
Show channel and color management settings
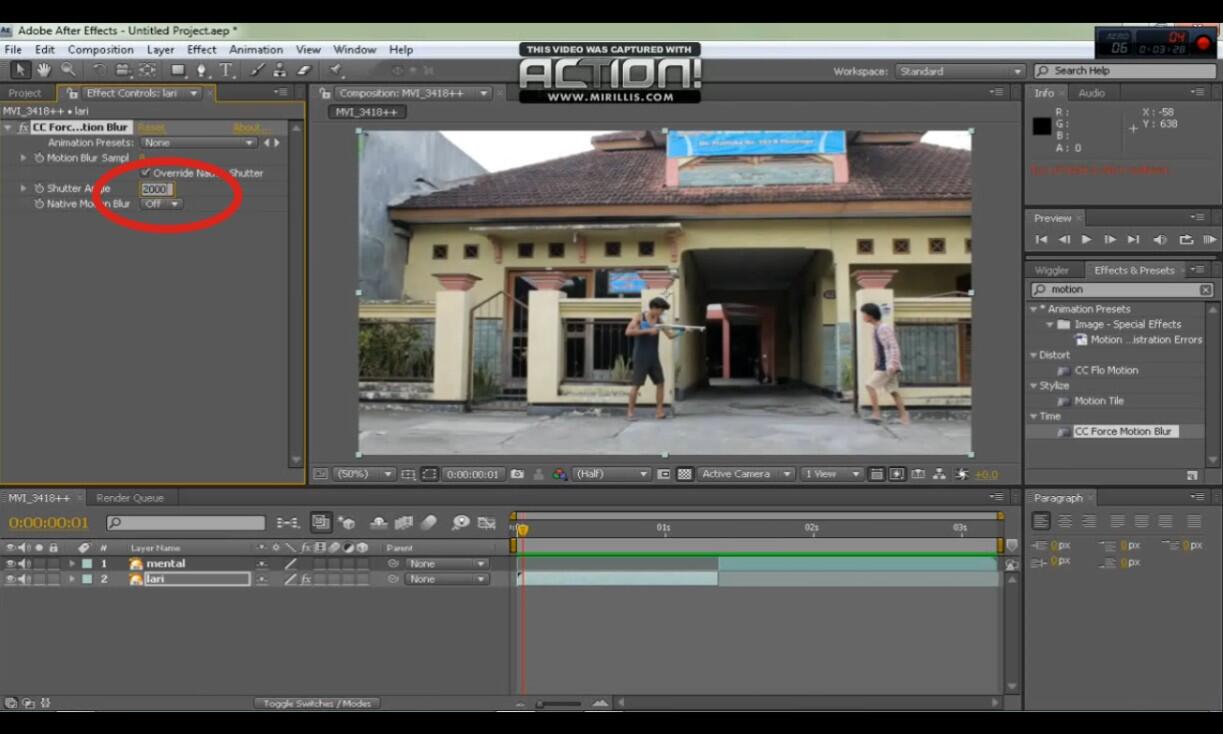coord(559,474)
